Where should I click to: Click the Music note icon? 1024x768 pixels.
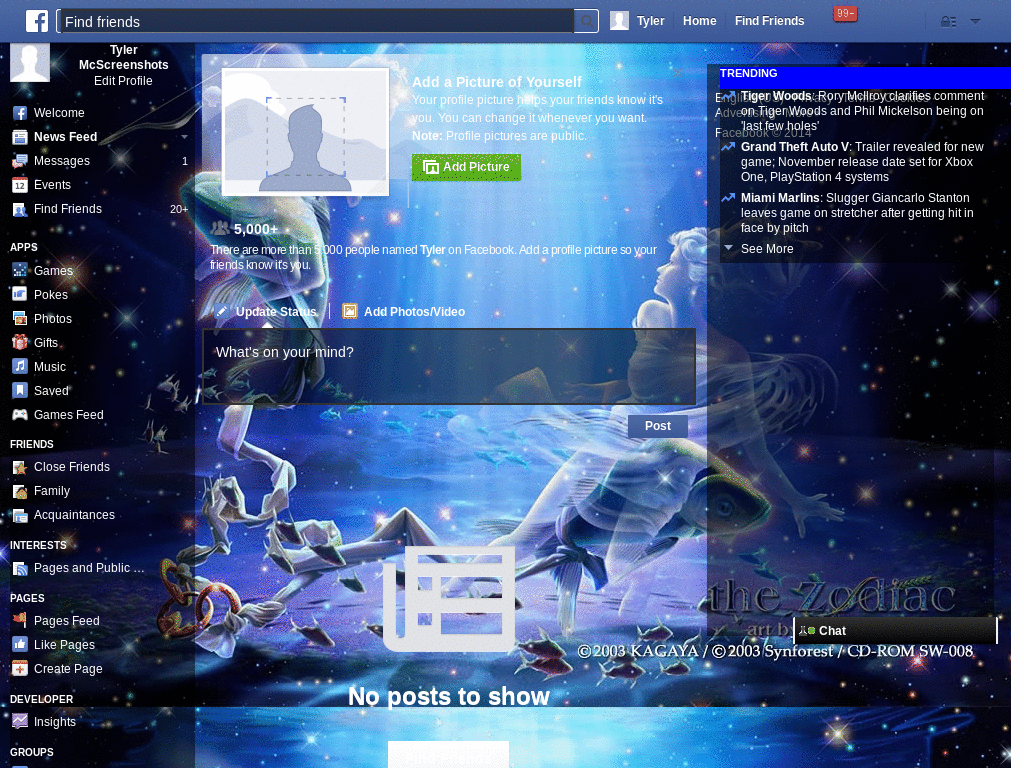[x=20, y=366]
